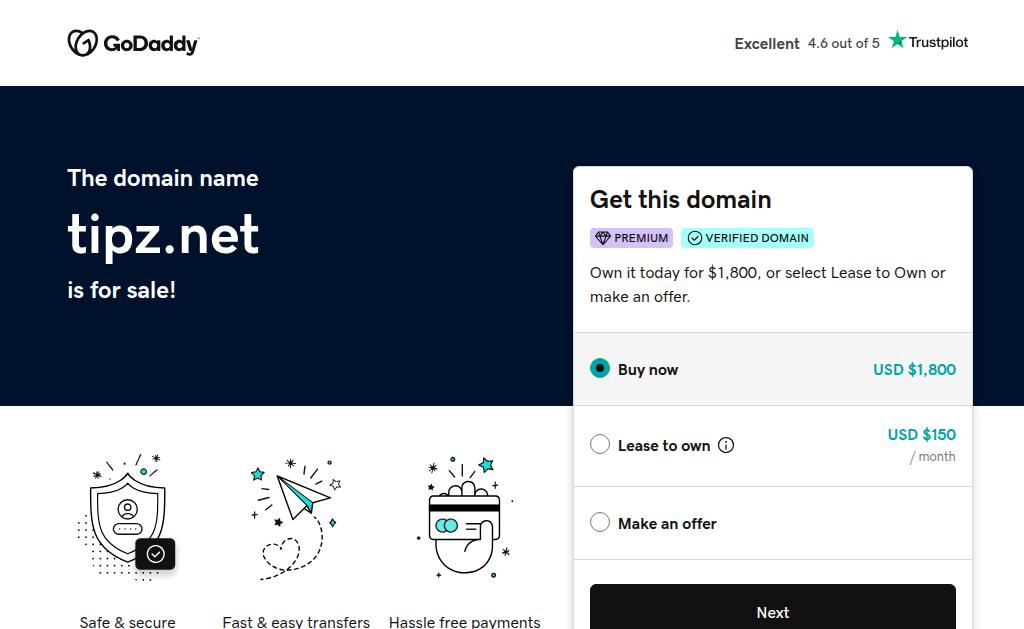Click the tipz.net domain name heading
The height and width of the screenshot is (629, 1024).
163,234
